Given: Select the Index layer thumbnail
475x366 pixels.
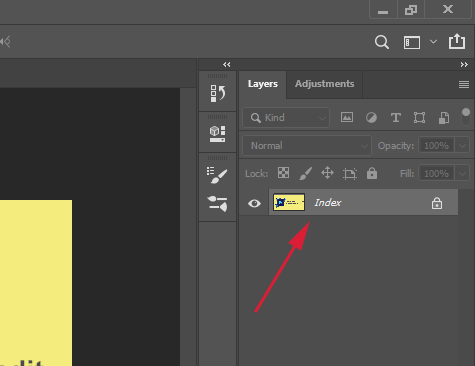Looking at the screenshot, I should [289, 202].
